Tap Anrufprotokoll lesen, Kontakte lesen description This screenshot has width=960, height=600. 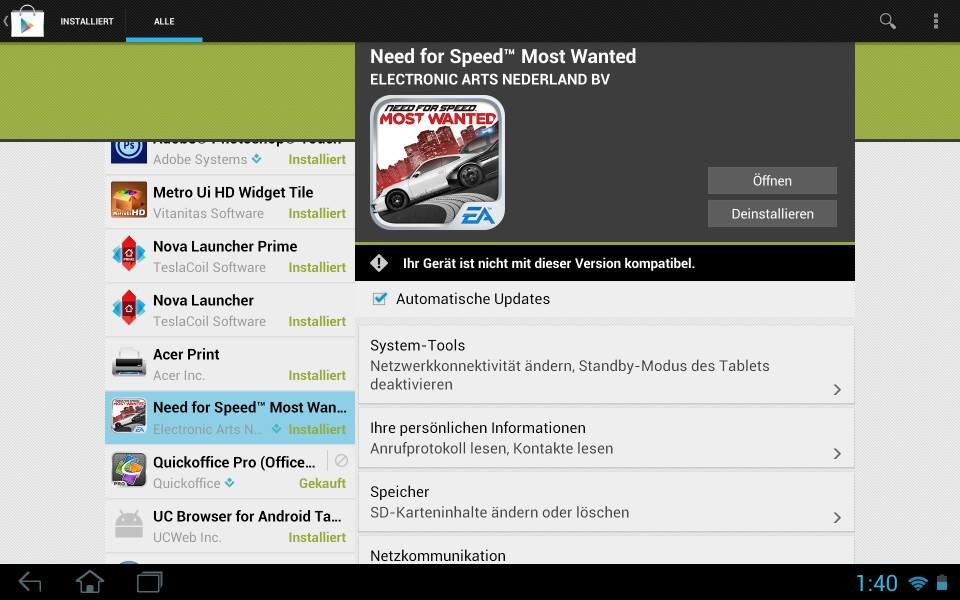tap(492, 449)
